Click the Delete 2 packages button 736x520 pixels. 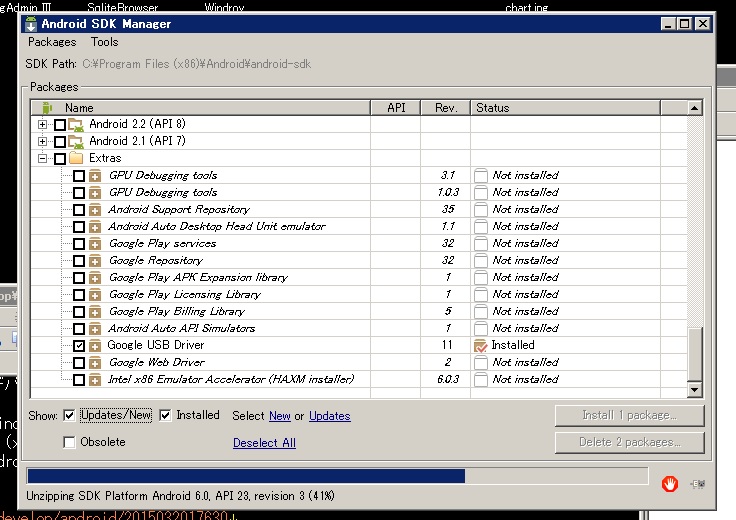coord(629,442)
